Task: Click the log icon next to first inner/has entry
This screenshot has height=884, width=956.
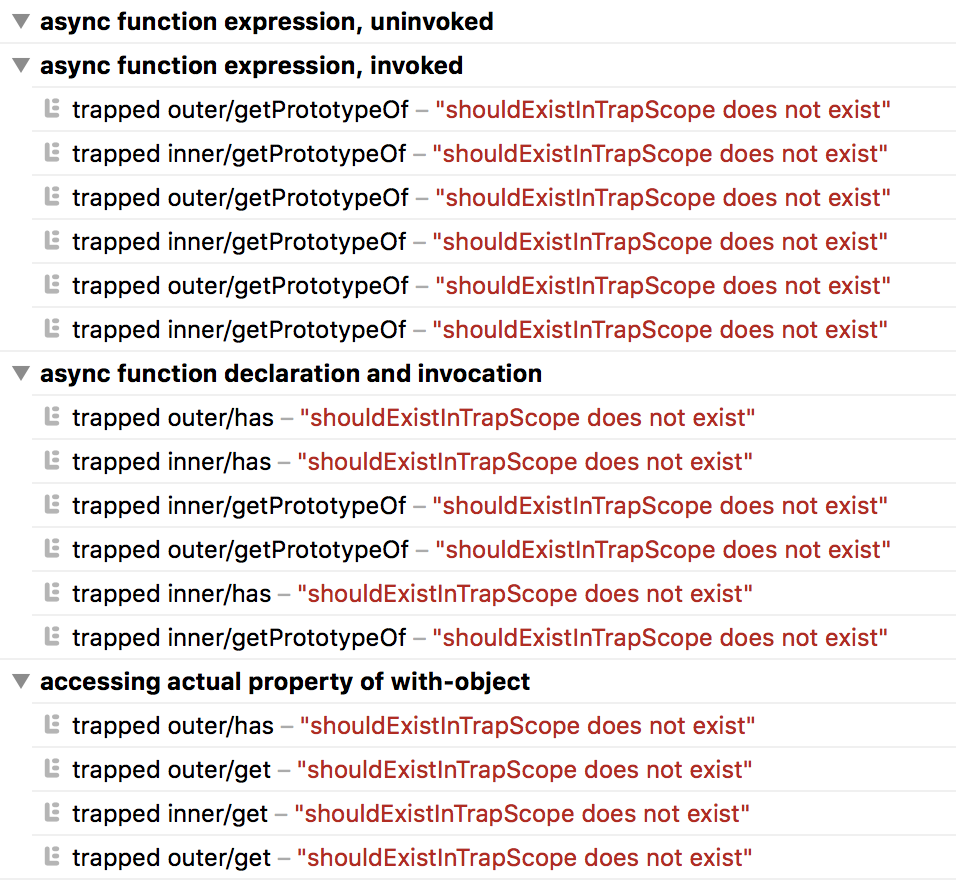Action: [x=51, y=461]
